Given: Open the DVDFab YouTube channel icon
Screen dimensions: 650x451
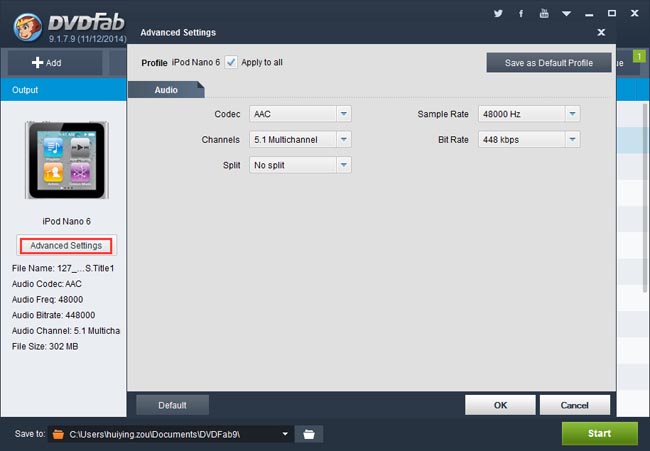Looking at the screenshot, I should pyautogui.click(x=544, y=13).
